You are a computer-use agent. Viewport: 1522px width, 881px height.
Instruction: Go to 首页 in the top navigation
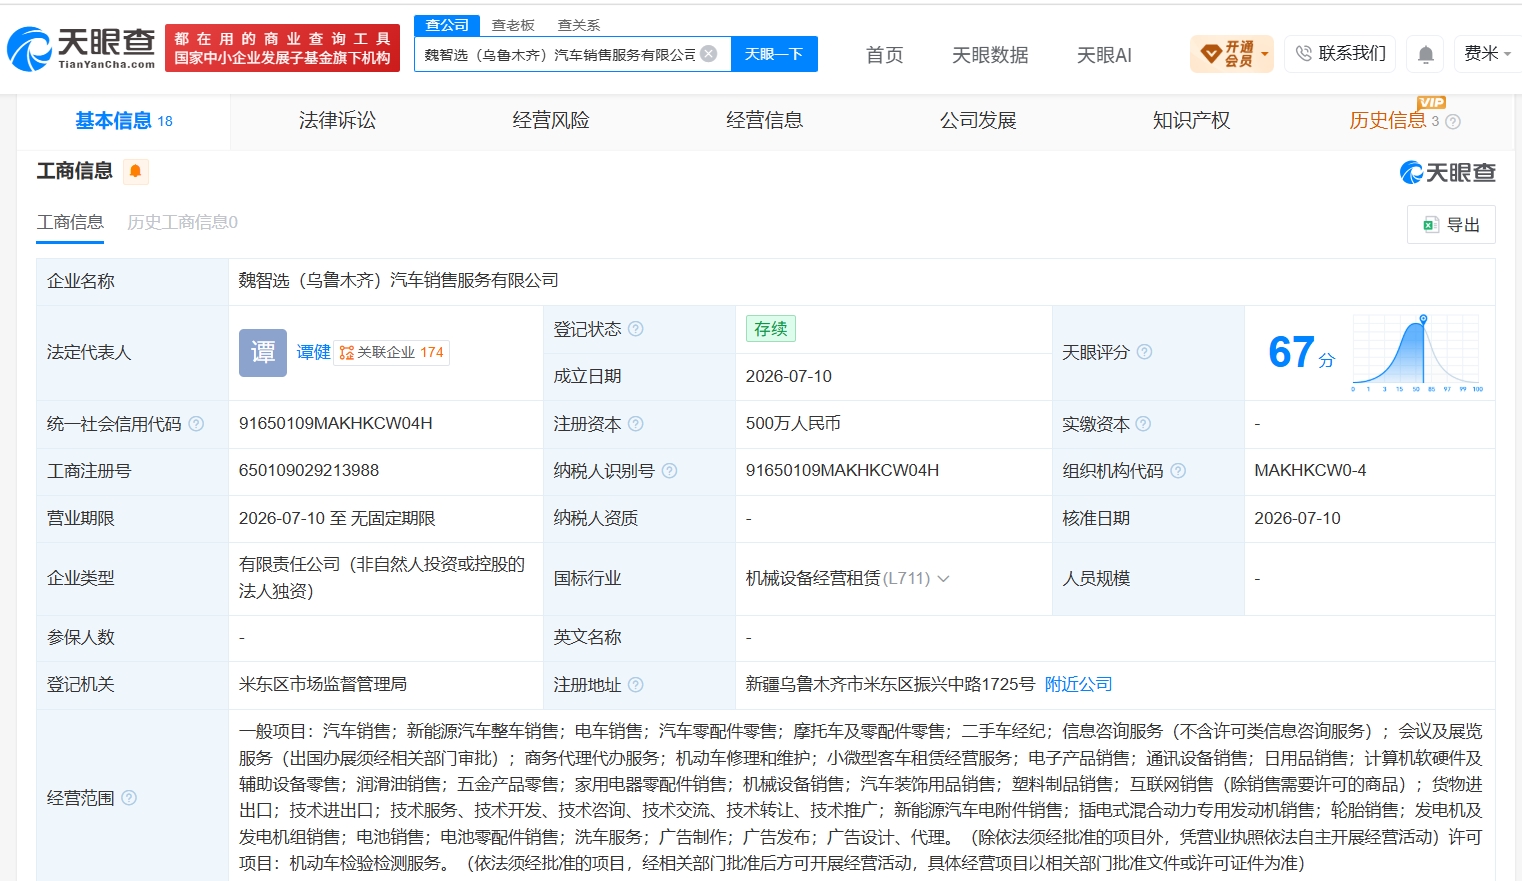[x=884, y=55]
